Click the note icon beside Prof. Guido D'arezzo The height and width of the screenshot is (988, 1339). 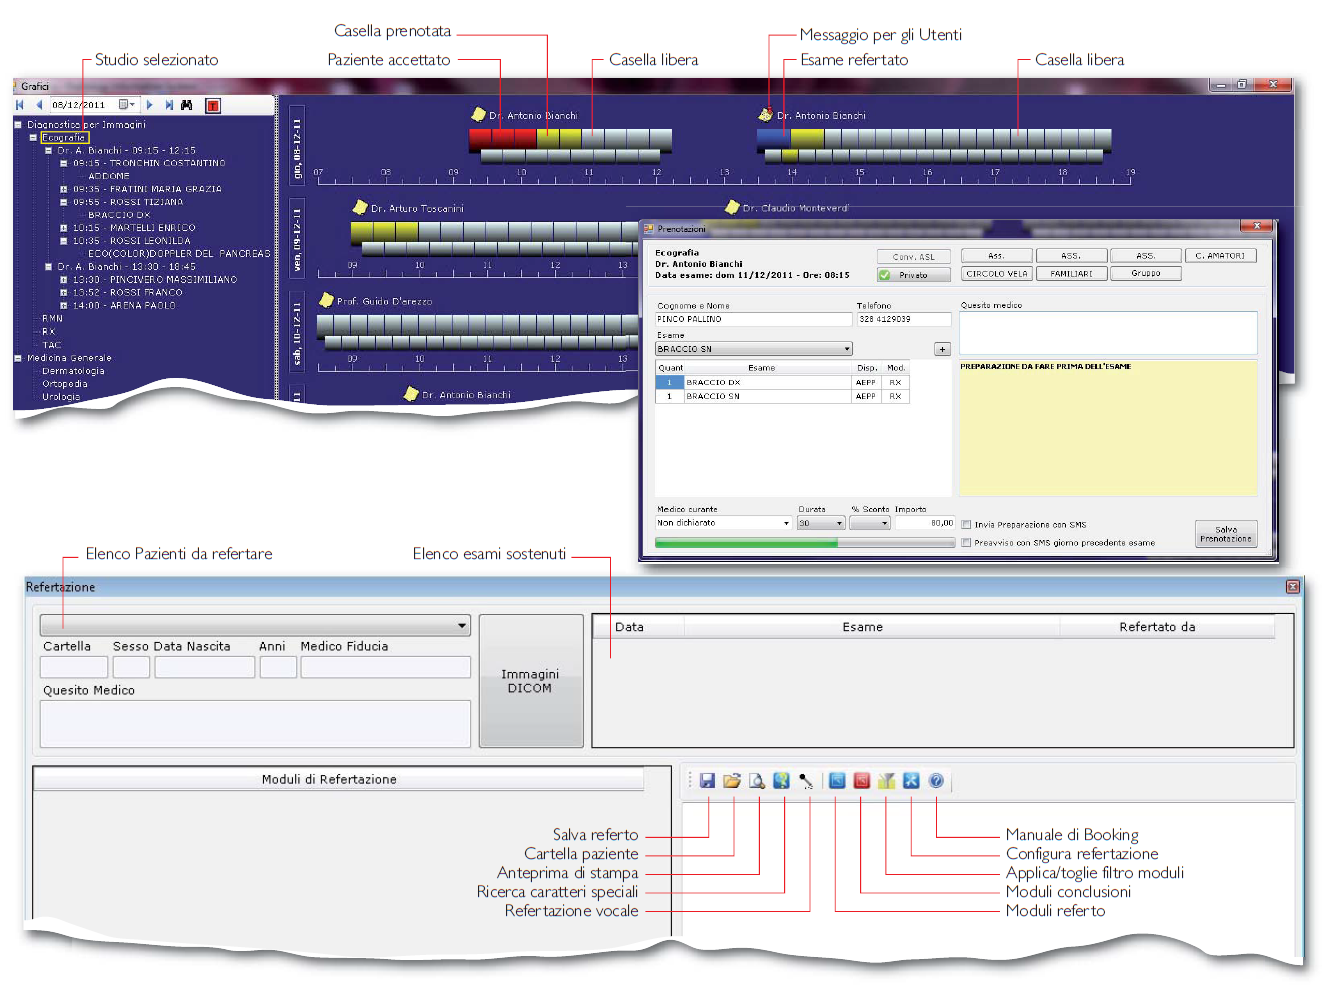[x=326, y=300]
